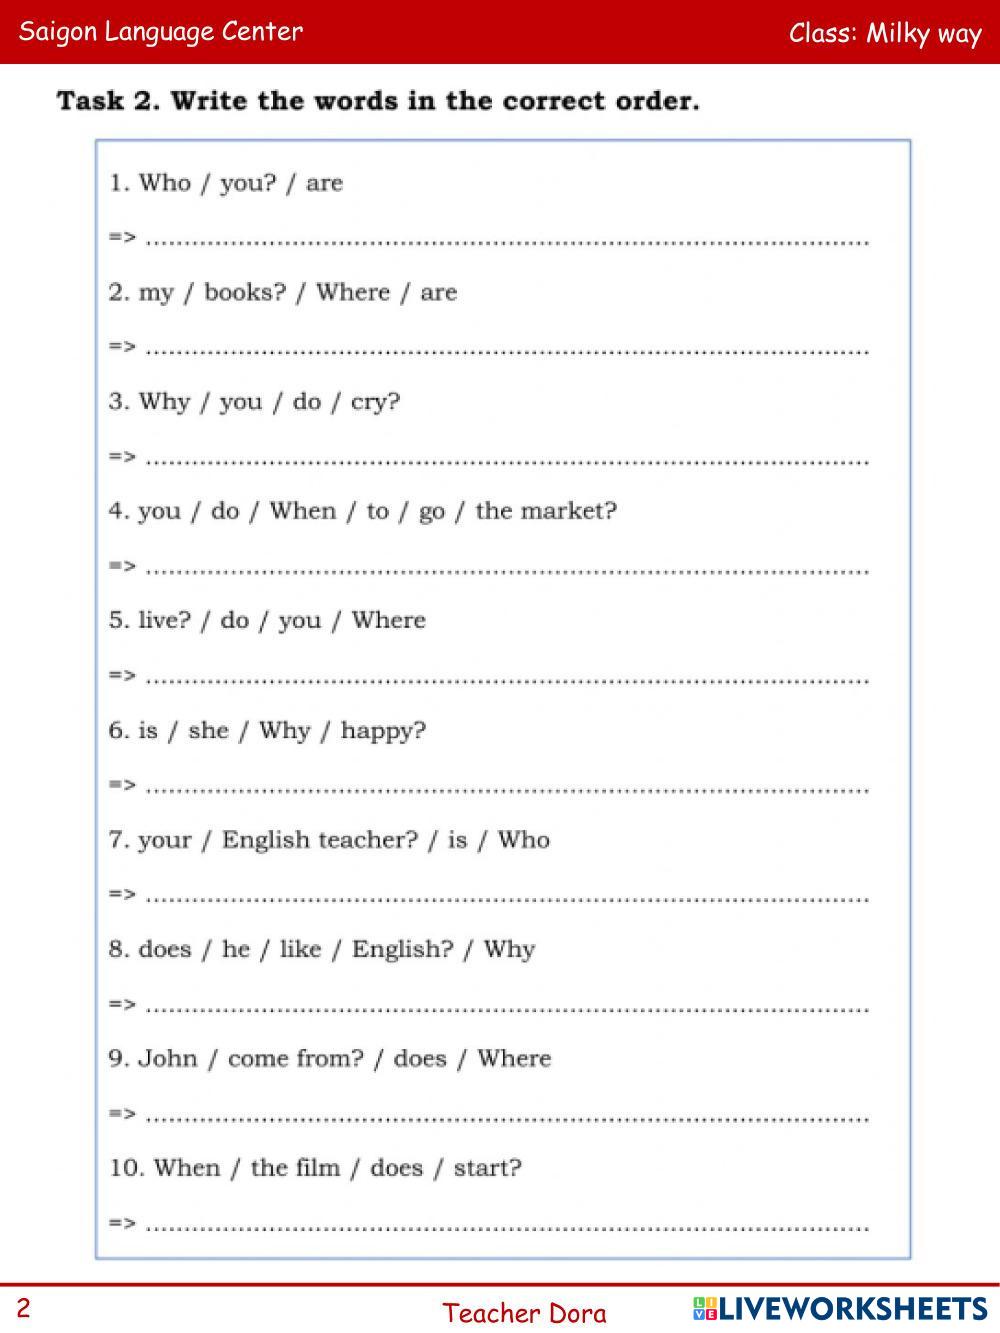Click question 10 text 'When / the film'
The image size is (1000, 1333).
tap(315, 1168)
